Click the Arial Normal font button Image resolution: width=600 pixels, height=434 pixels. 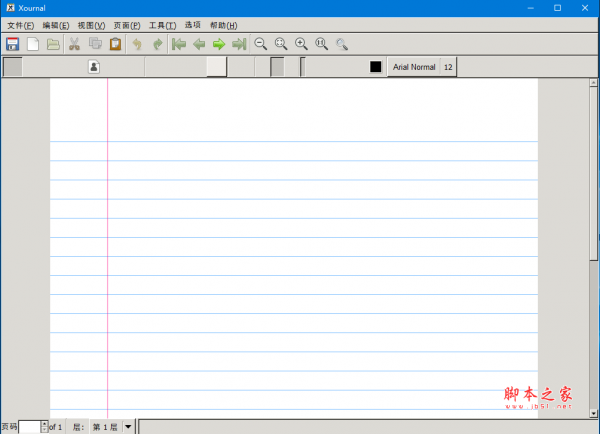413,67
